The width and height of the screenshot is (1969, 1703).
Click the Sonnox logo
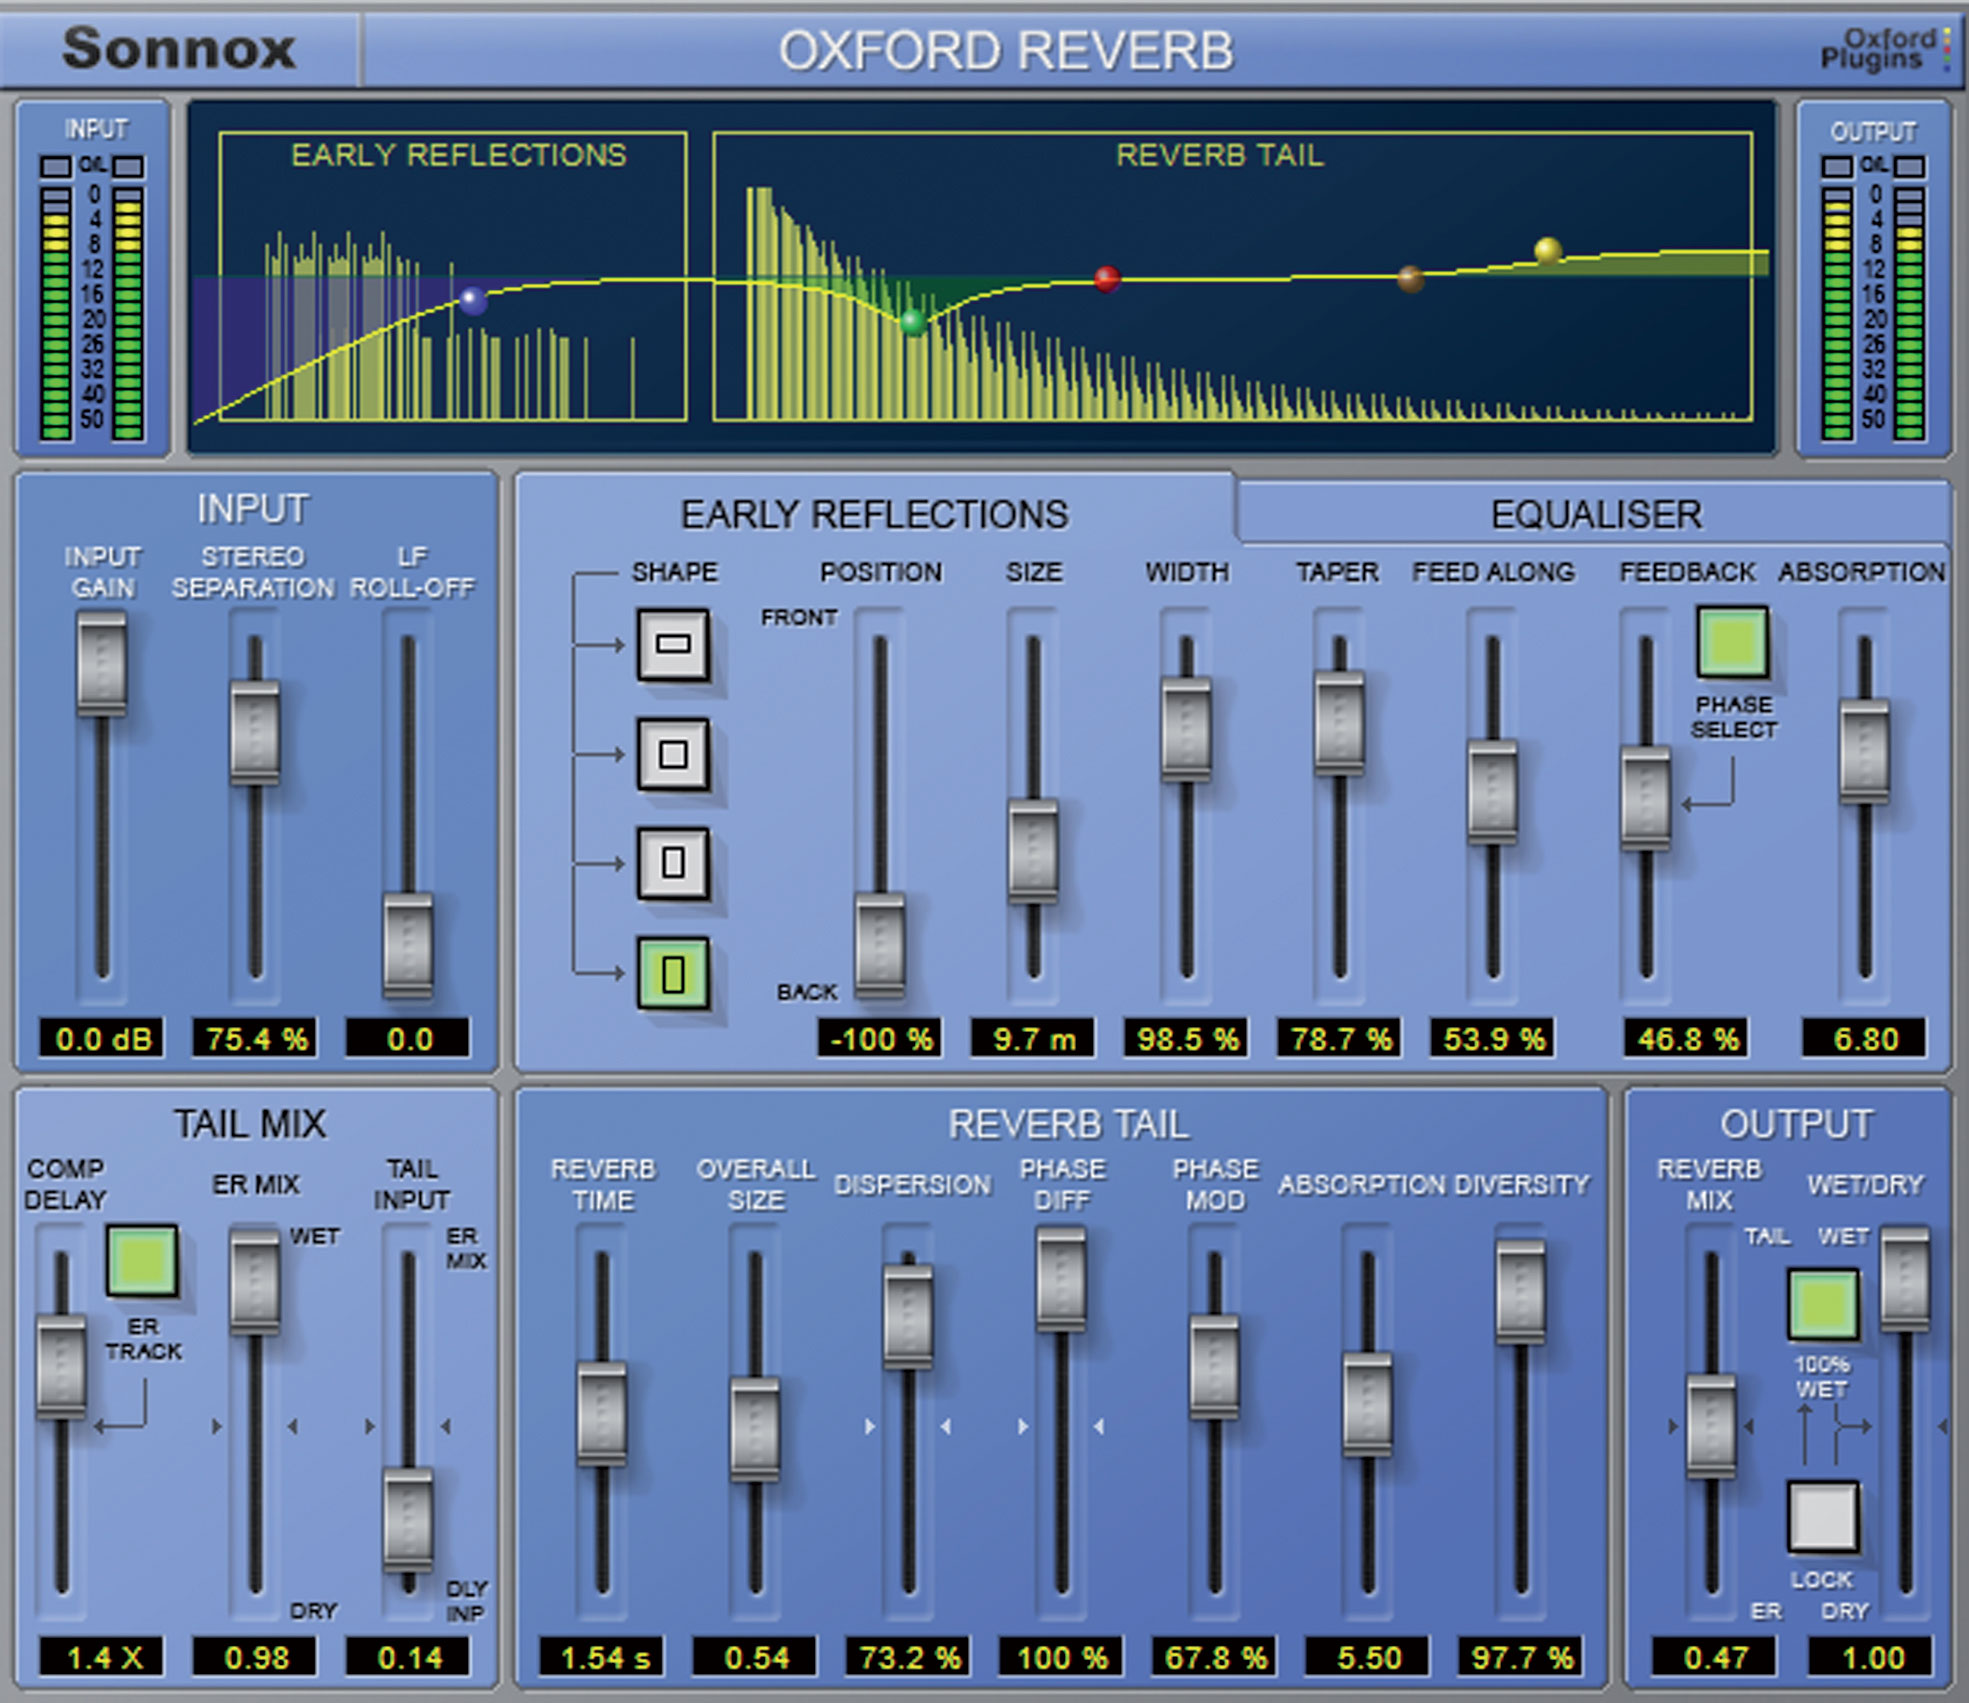pyautogui.click(x=180, y=48)
